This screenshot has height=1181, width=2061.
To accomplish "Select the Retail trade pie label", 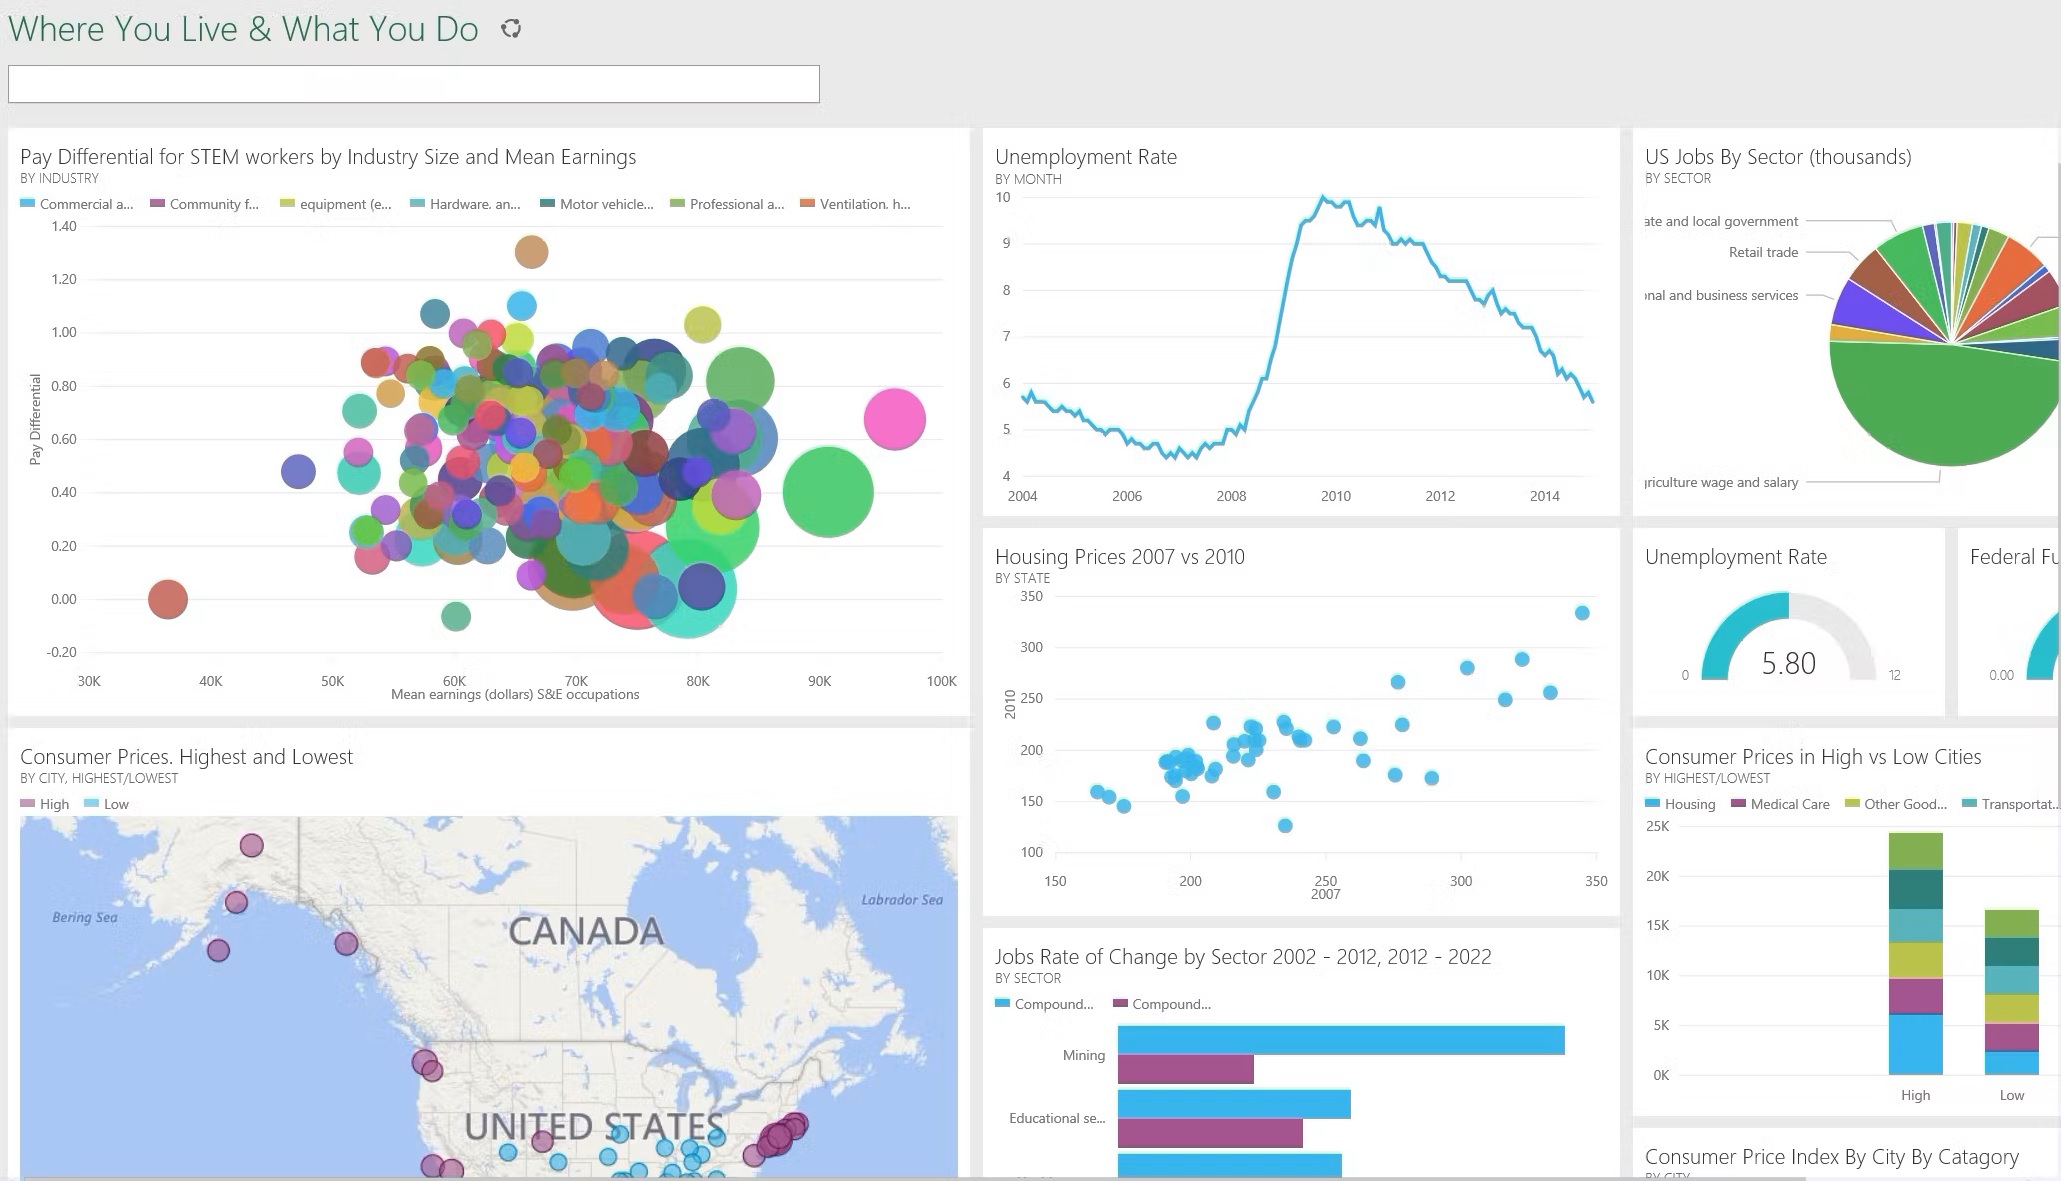I will point(1763,252).
